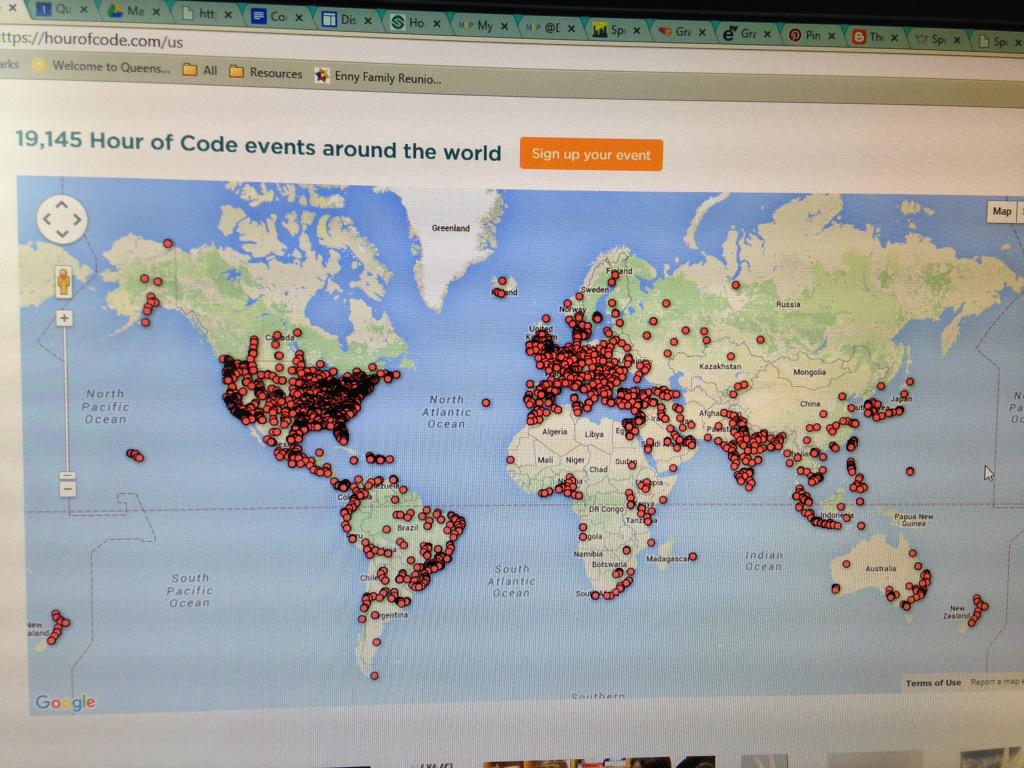This screenshot has height=768, width=1024.
Task: Open the All bookmarks folder icon
Action: tap(189, 73)
